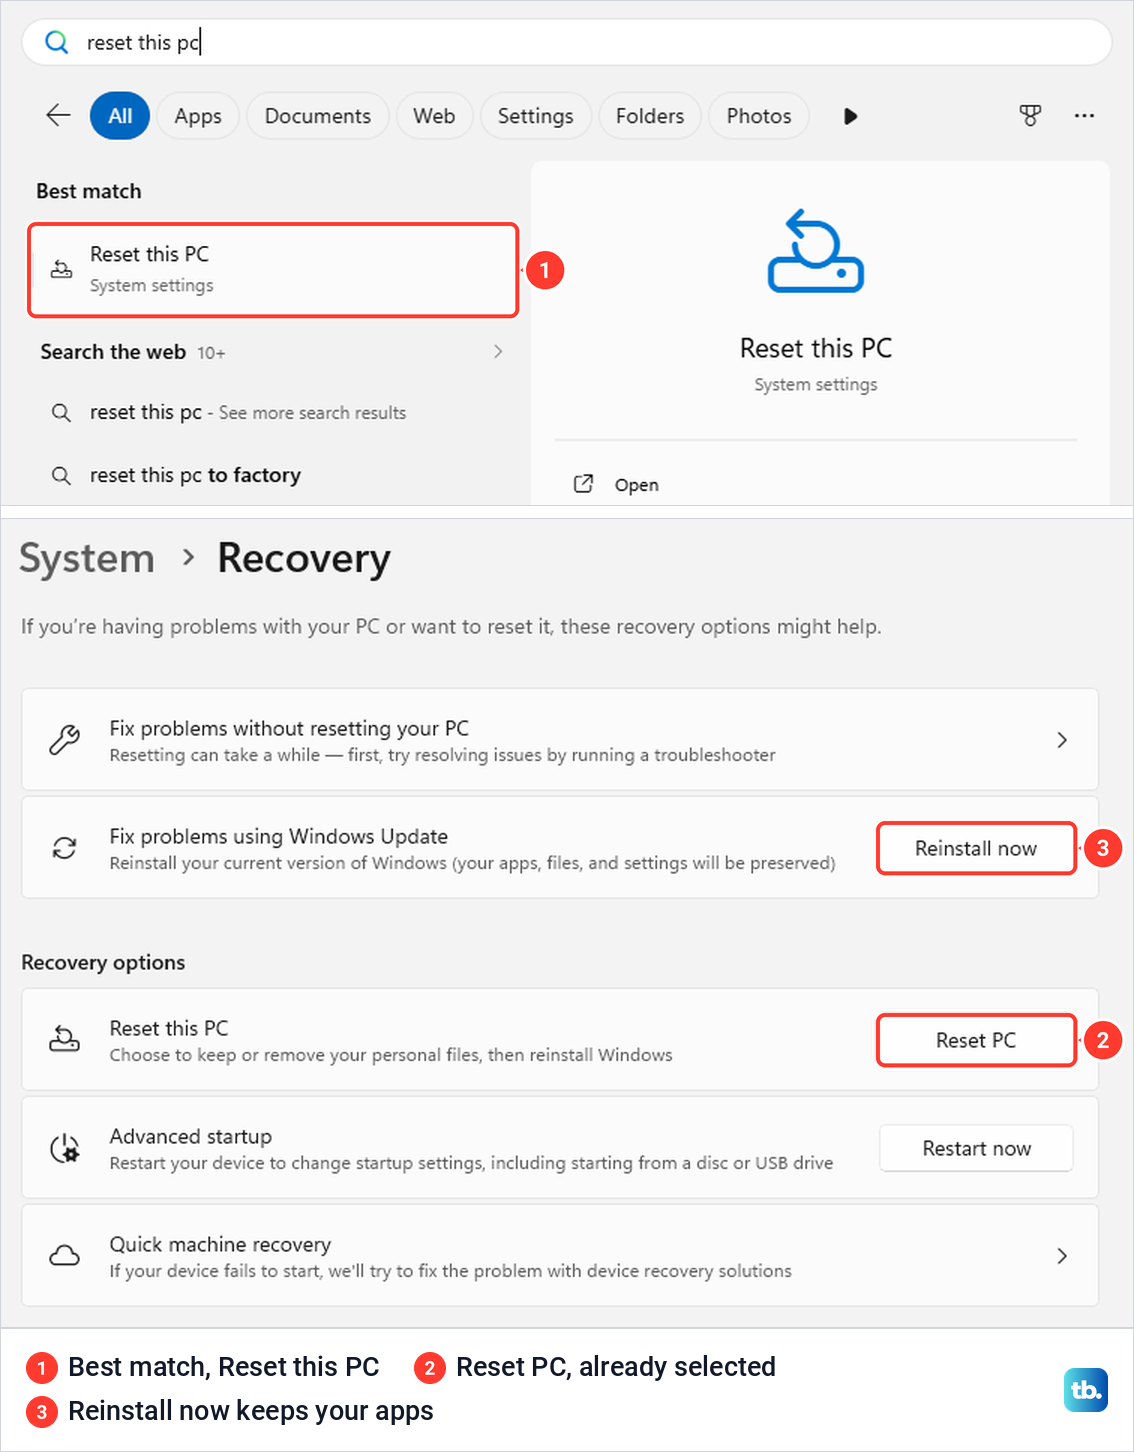
Task: Click the Windows Update refresh arrows icon
Action: pos(65,848)
